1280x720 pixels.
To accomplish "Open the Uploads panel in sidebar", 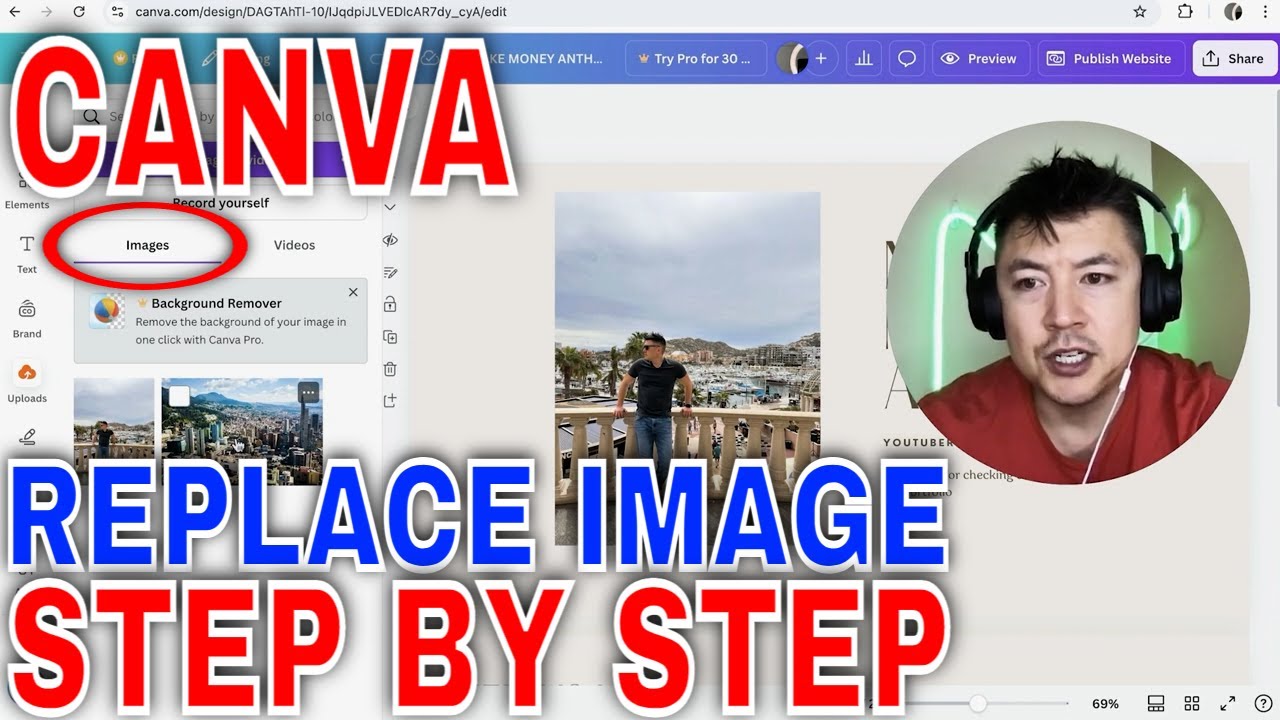I will 27,383.
